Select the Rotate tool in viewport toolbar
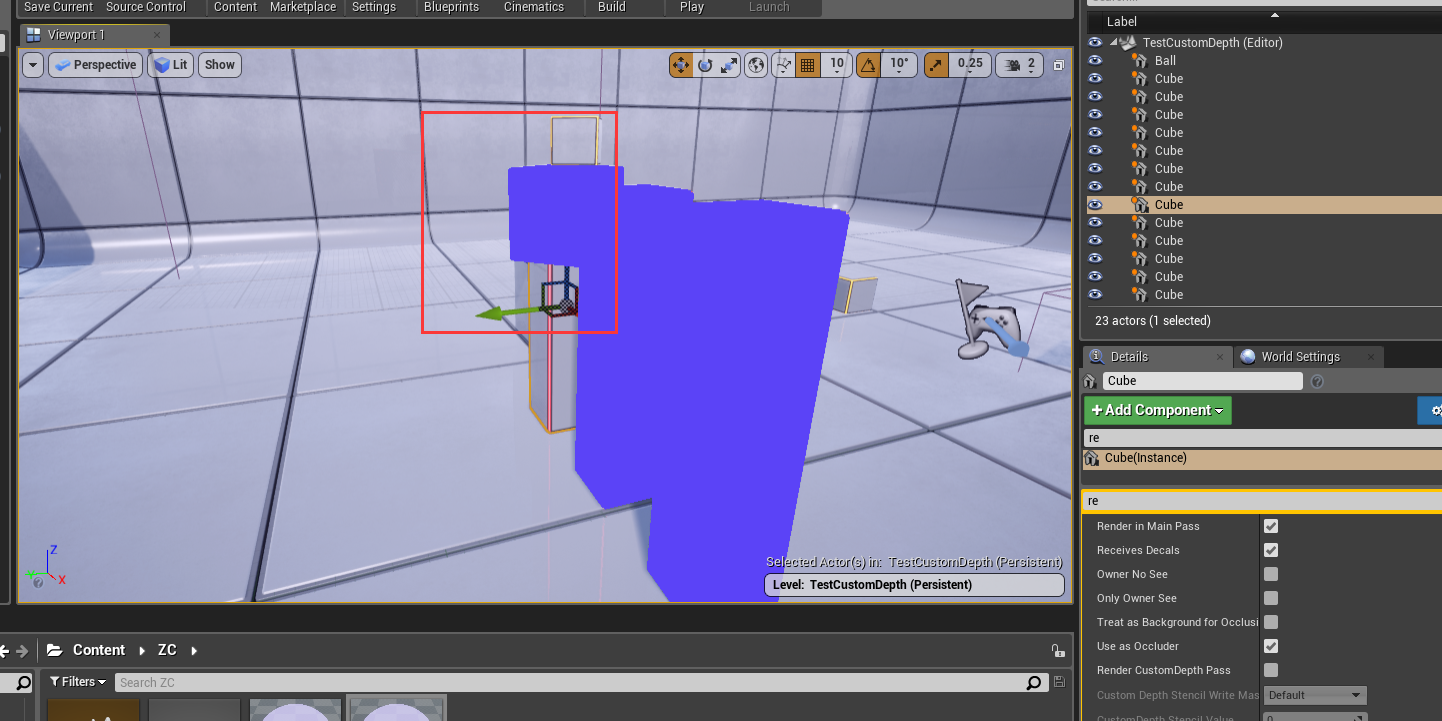The width and height of the screenshot is (1442, 721). (x=706, y=64)
